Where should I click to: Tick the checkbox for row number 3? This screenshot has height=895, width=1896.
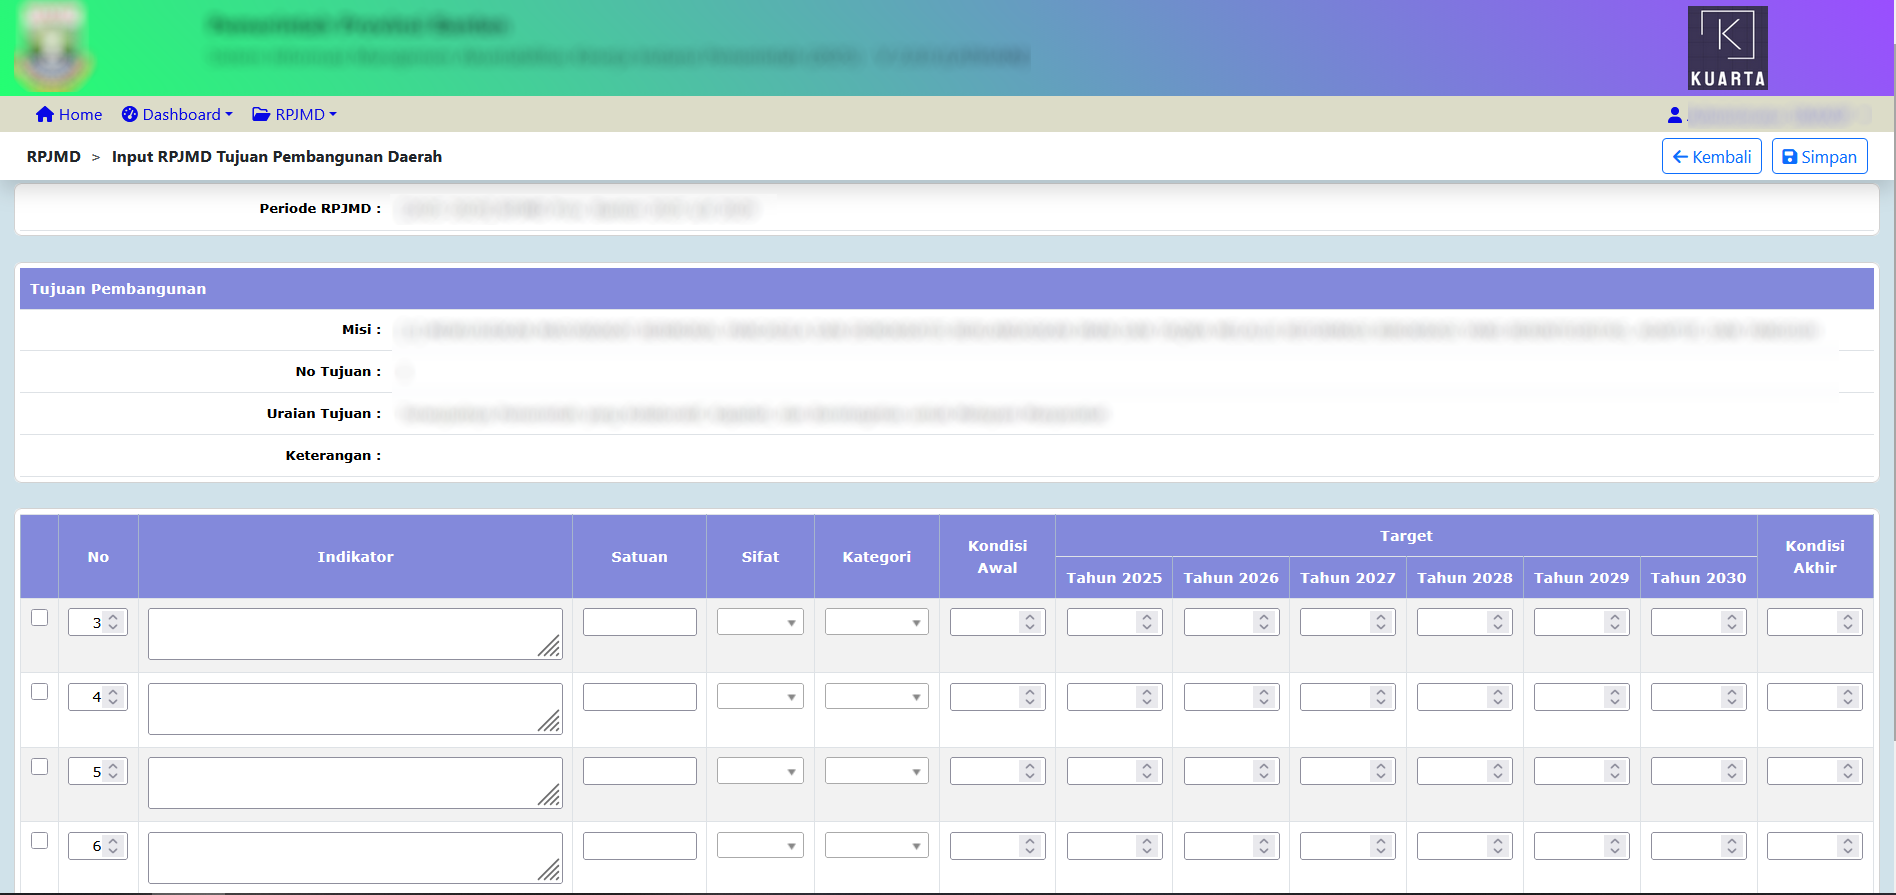tap(40, 618)
